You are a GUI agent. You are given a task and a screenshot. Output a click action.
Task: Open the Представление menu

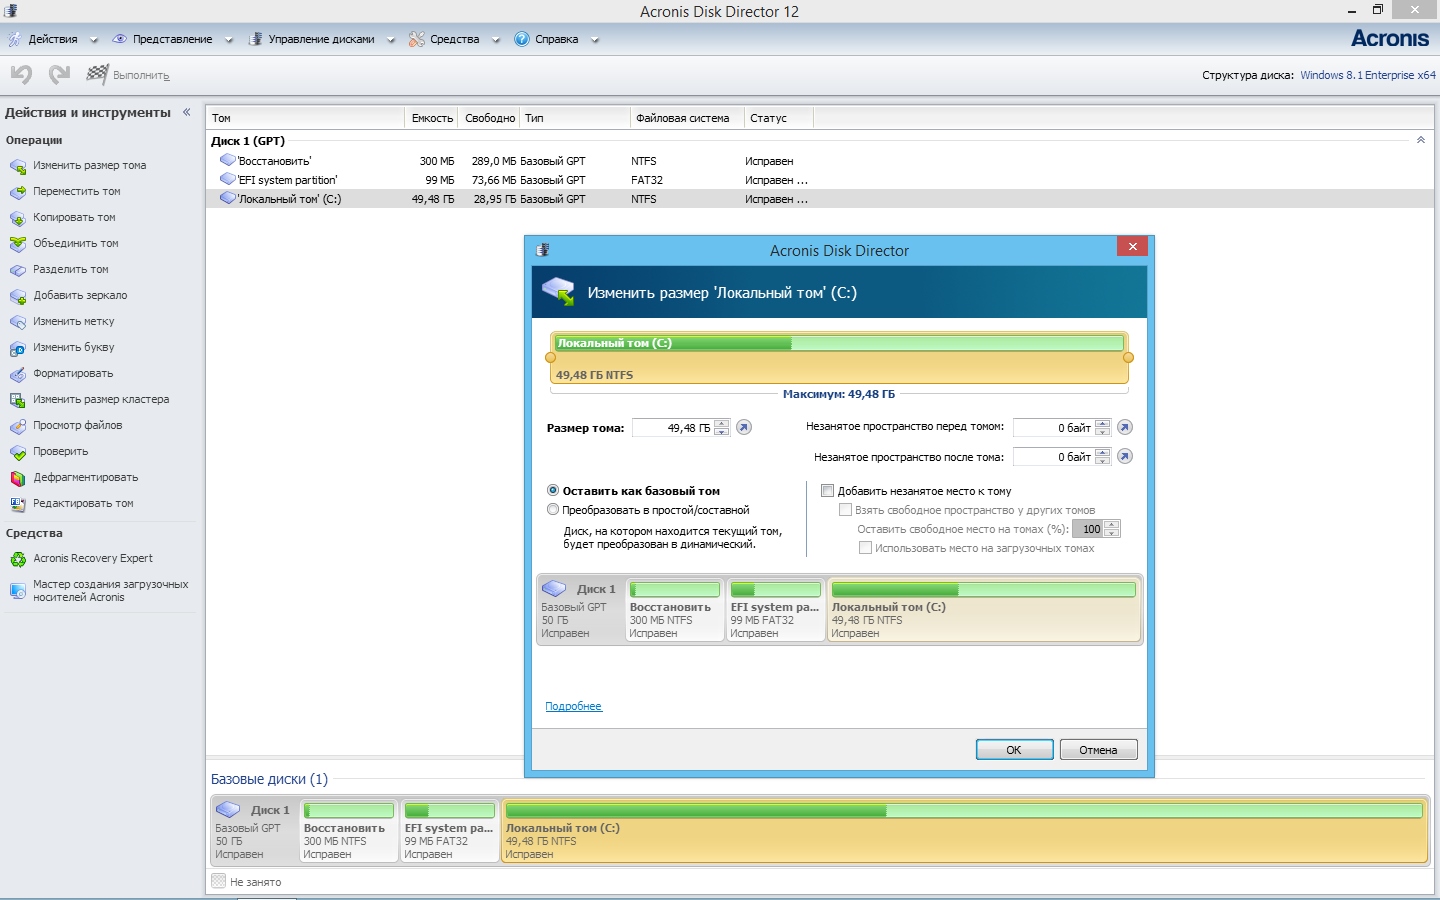172,39
